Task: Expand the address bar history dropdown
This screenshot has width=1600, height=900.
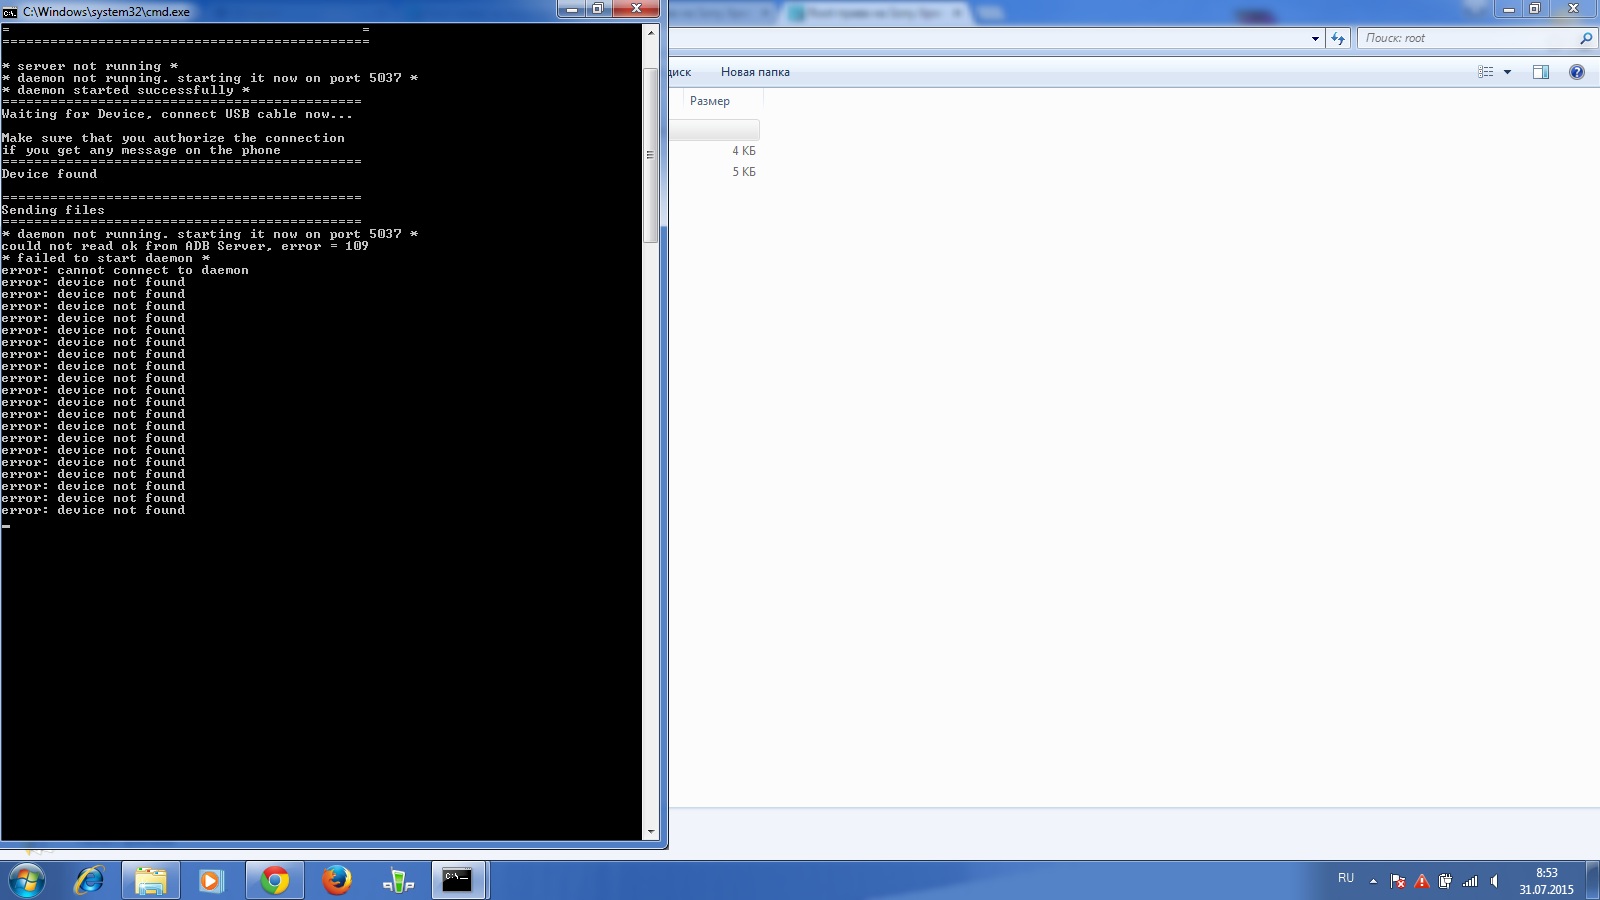Action: (x=1315, y=38)
